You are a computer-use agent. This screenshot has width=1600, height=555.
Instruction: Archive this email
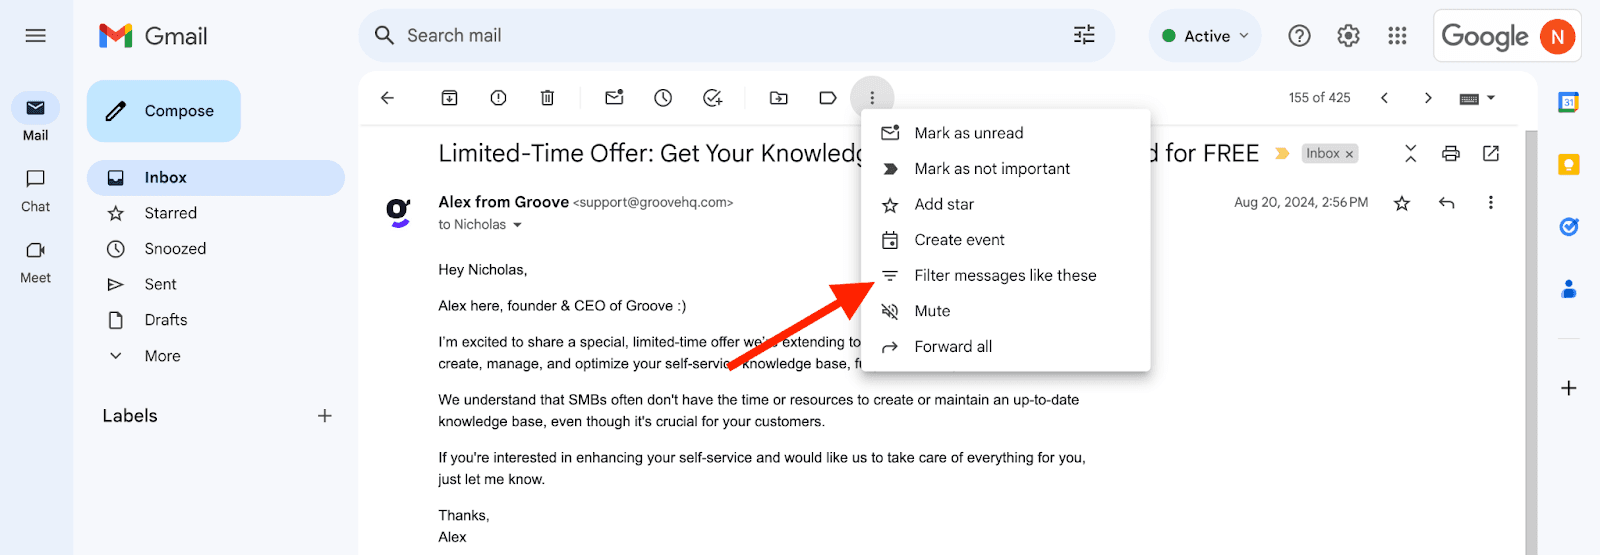(450, 98)
